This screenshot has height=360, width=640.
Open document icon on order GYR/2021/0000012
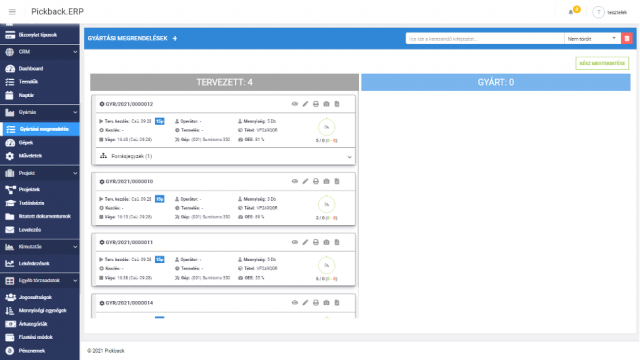tap(337, 104)
